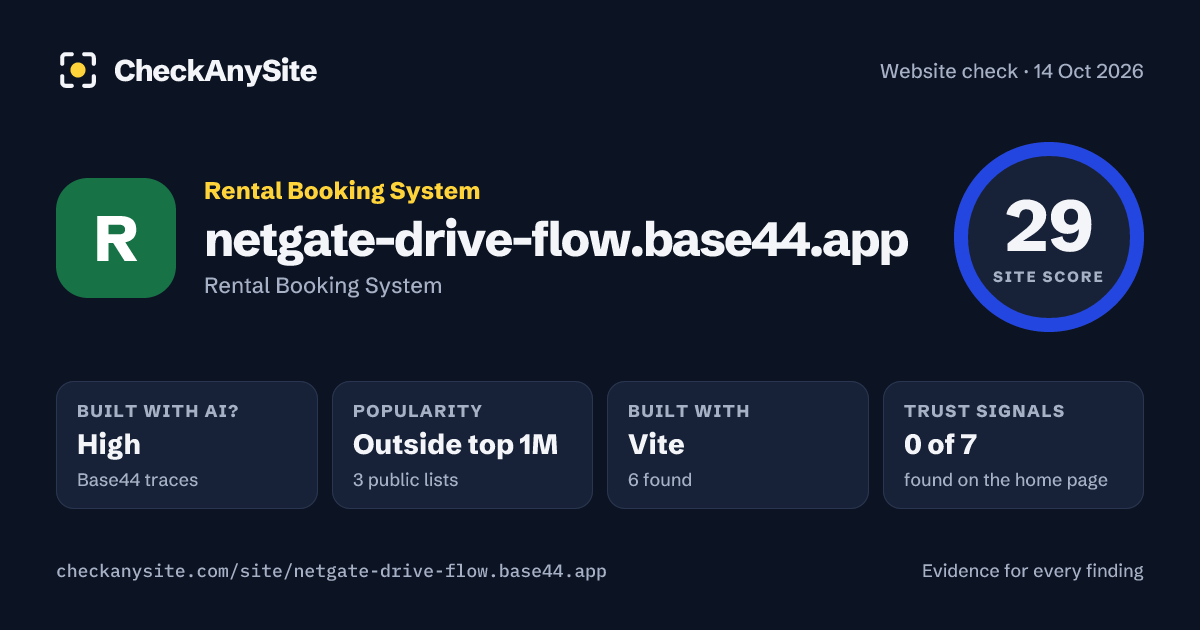Click the green R site icon

point(116,238)
